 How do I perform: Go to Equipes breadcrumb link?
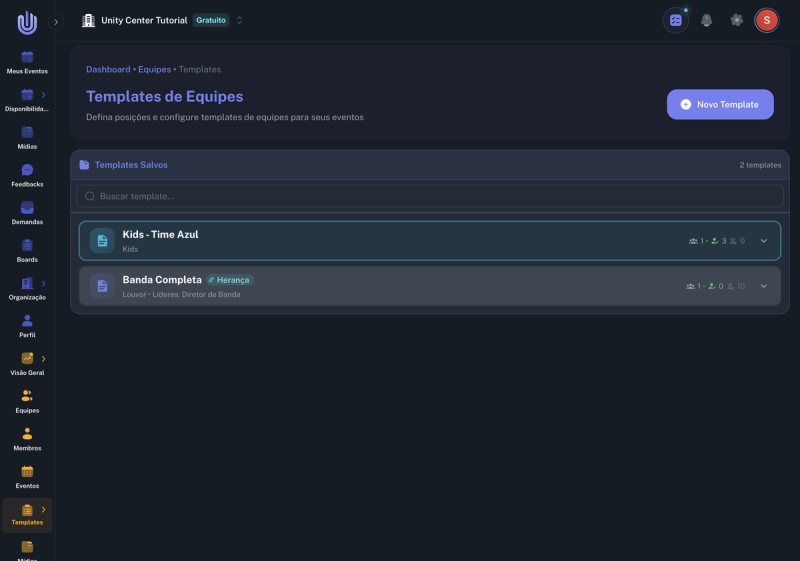coord(155,69)
